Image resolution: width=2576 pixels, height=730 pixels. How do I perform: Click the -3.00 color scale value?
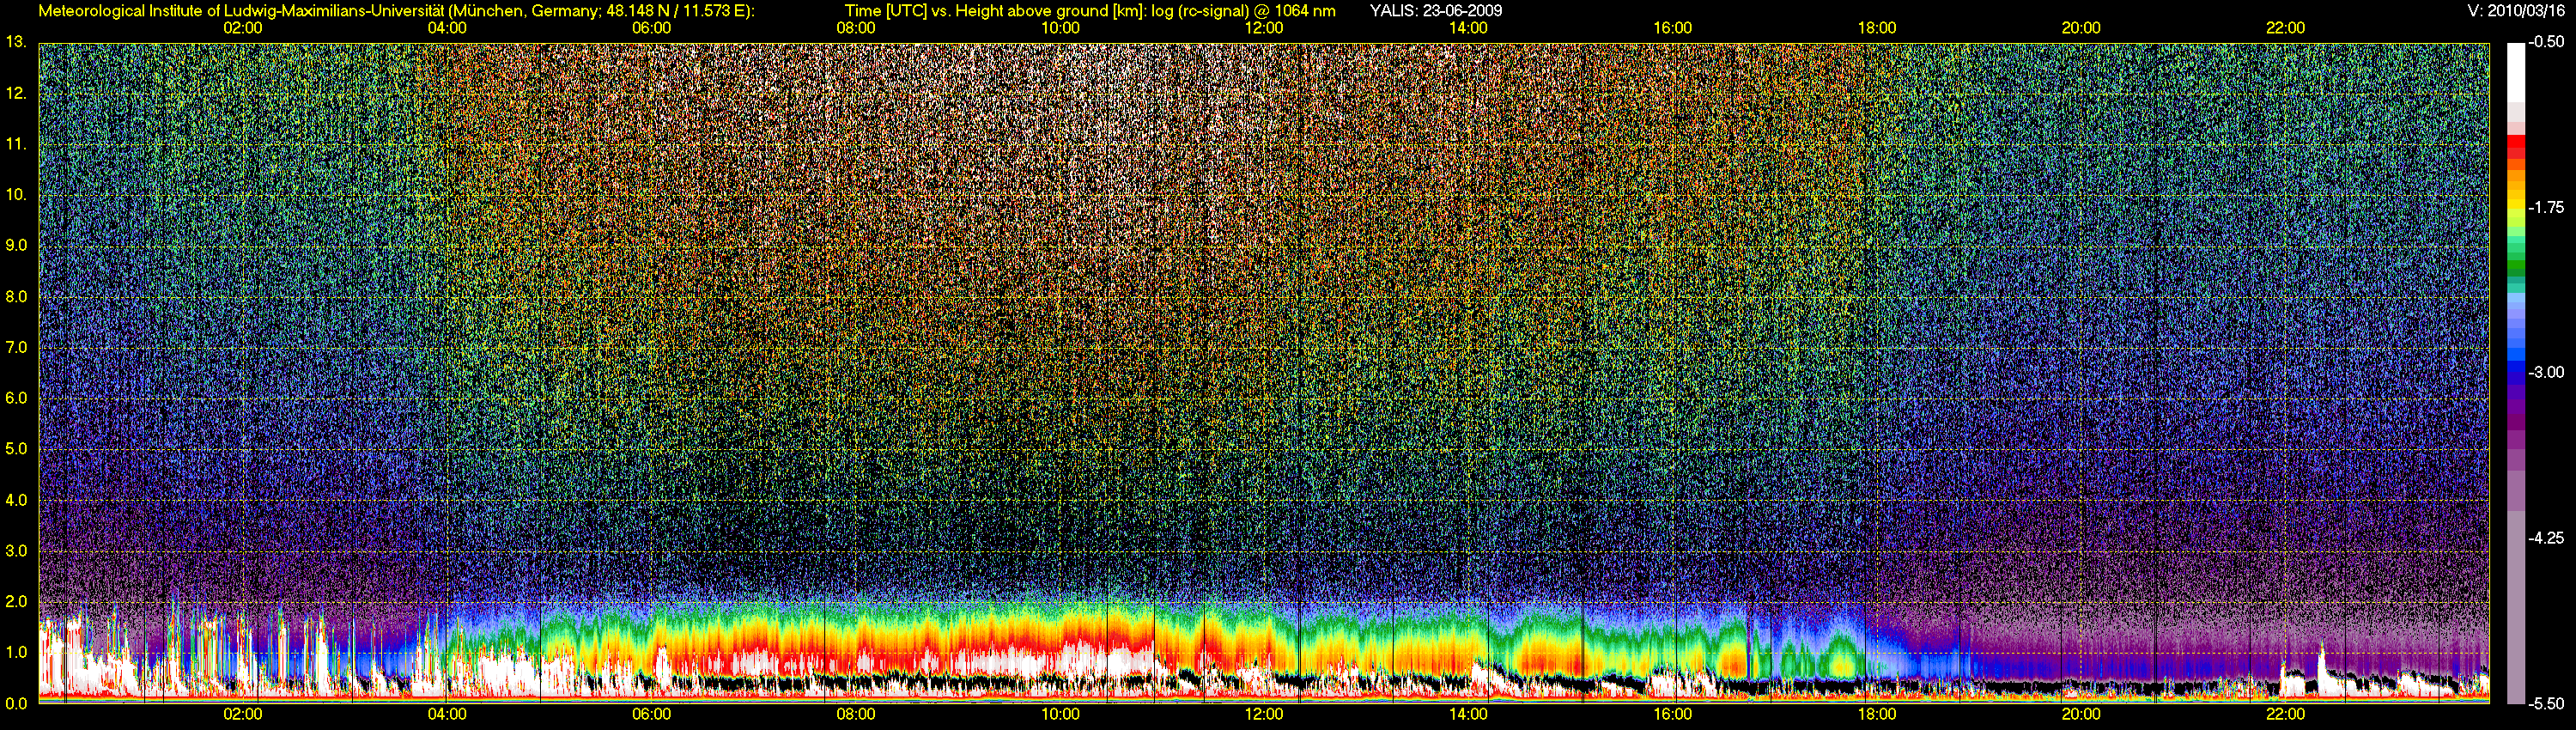tap(2546, 373)
